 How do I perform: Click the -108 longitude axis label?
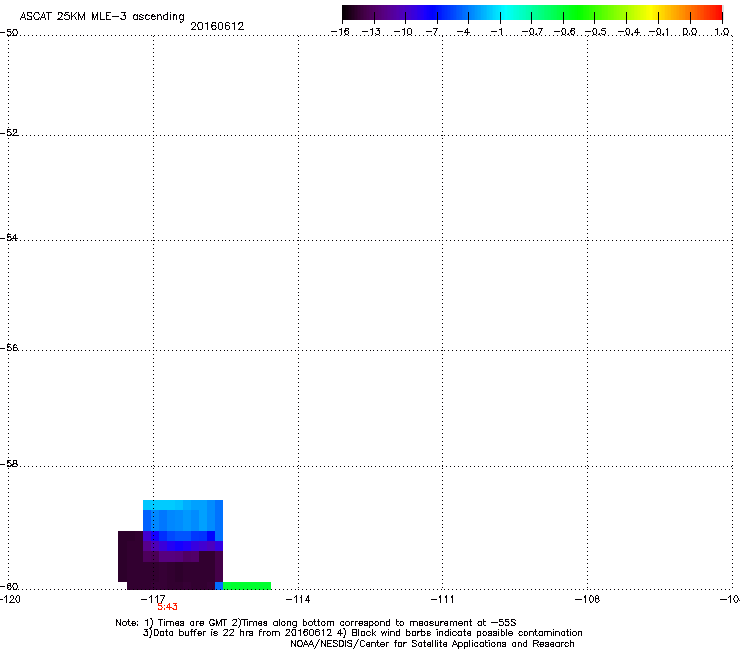click(588, 599)
